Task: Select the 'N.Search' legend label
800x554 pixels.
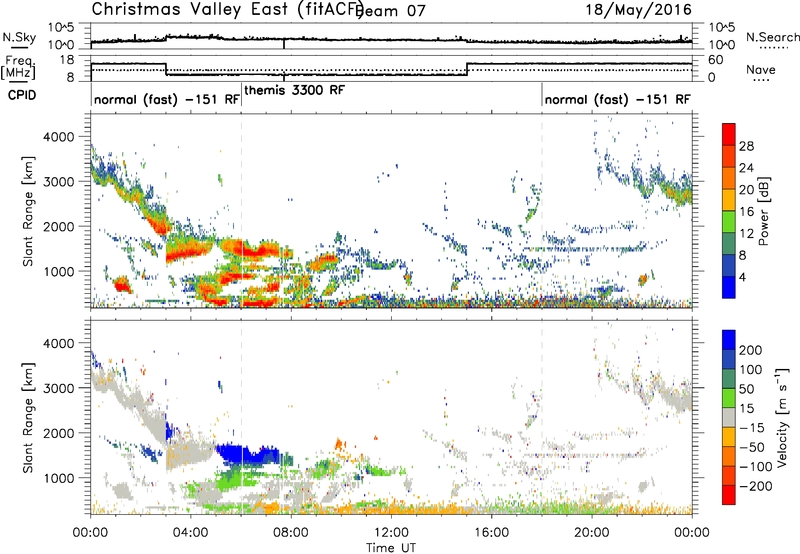Action: 772,37
